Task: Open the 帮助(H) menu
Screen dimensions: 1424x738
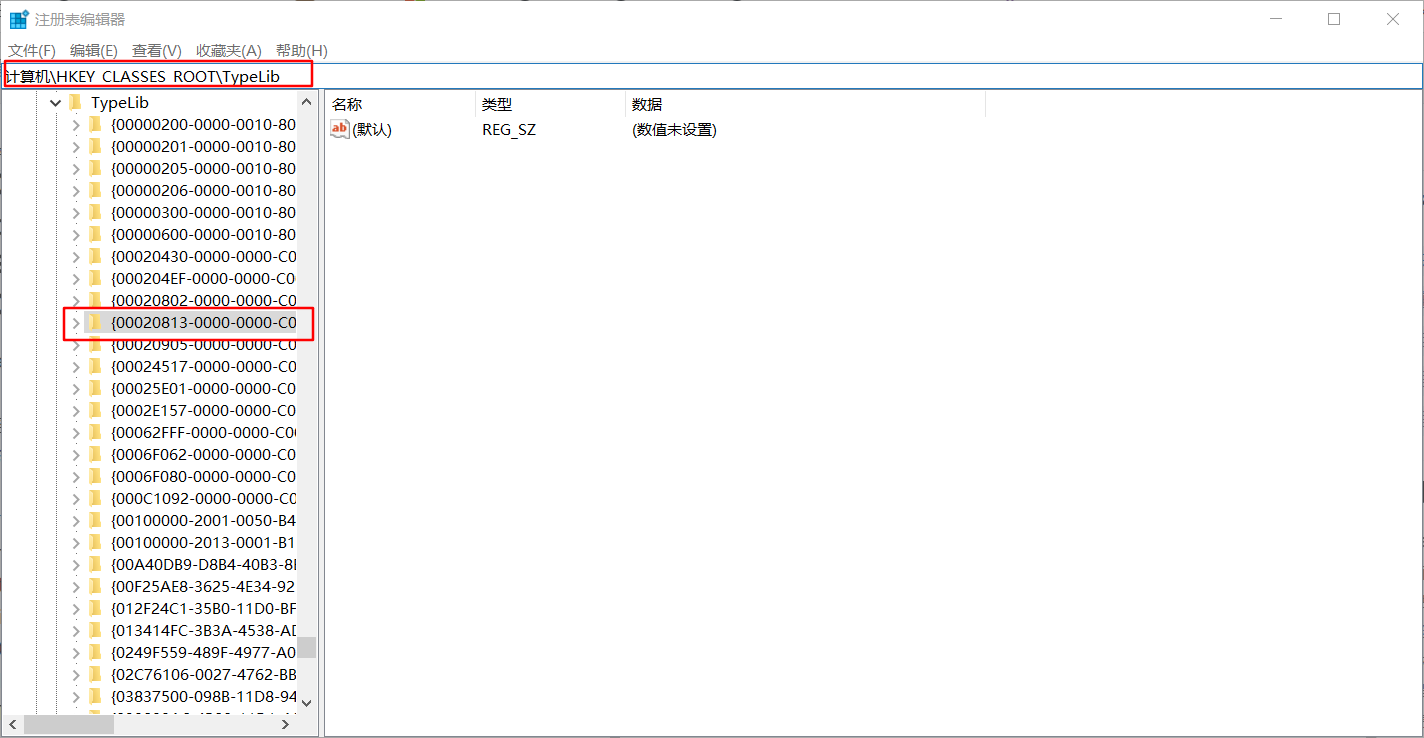Action: pos(301,50)
